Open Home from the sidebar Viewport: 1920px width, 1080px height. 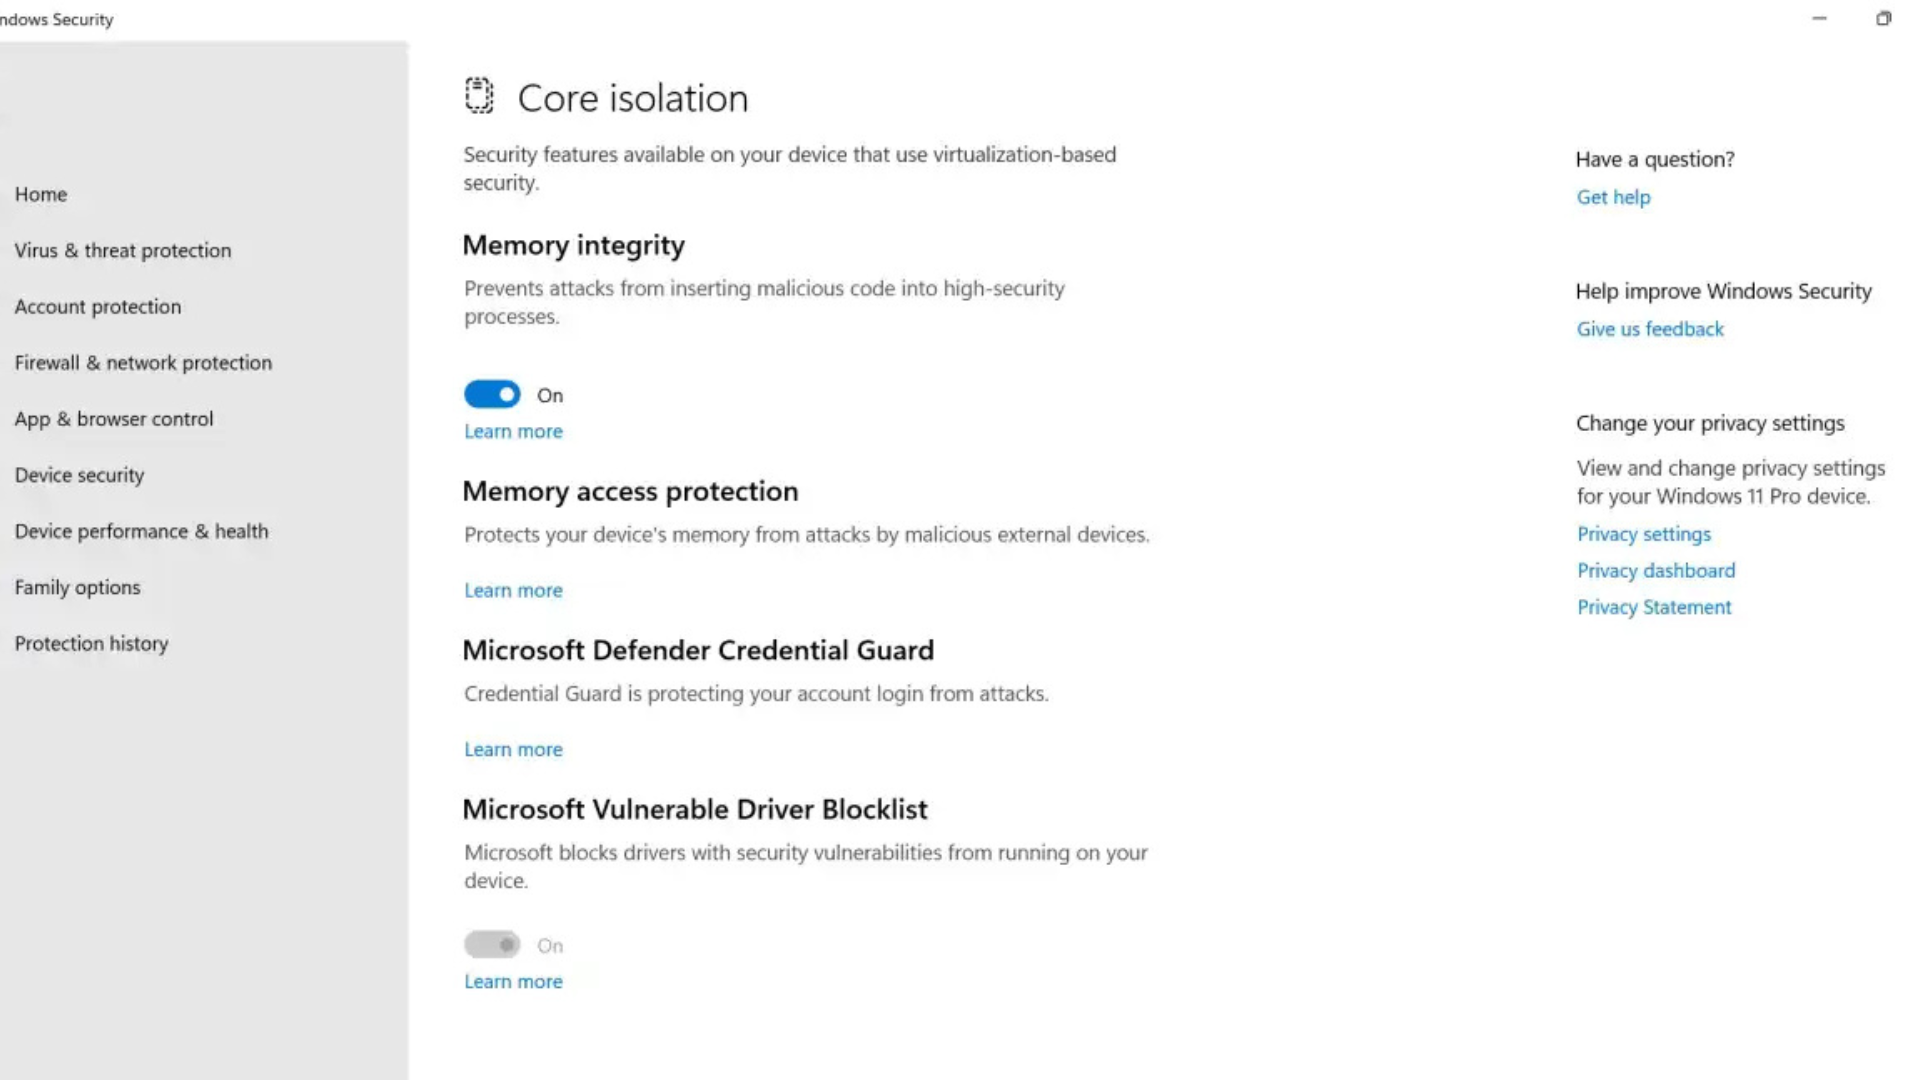[x=41, y=194]
